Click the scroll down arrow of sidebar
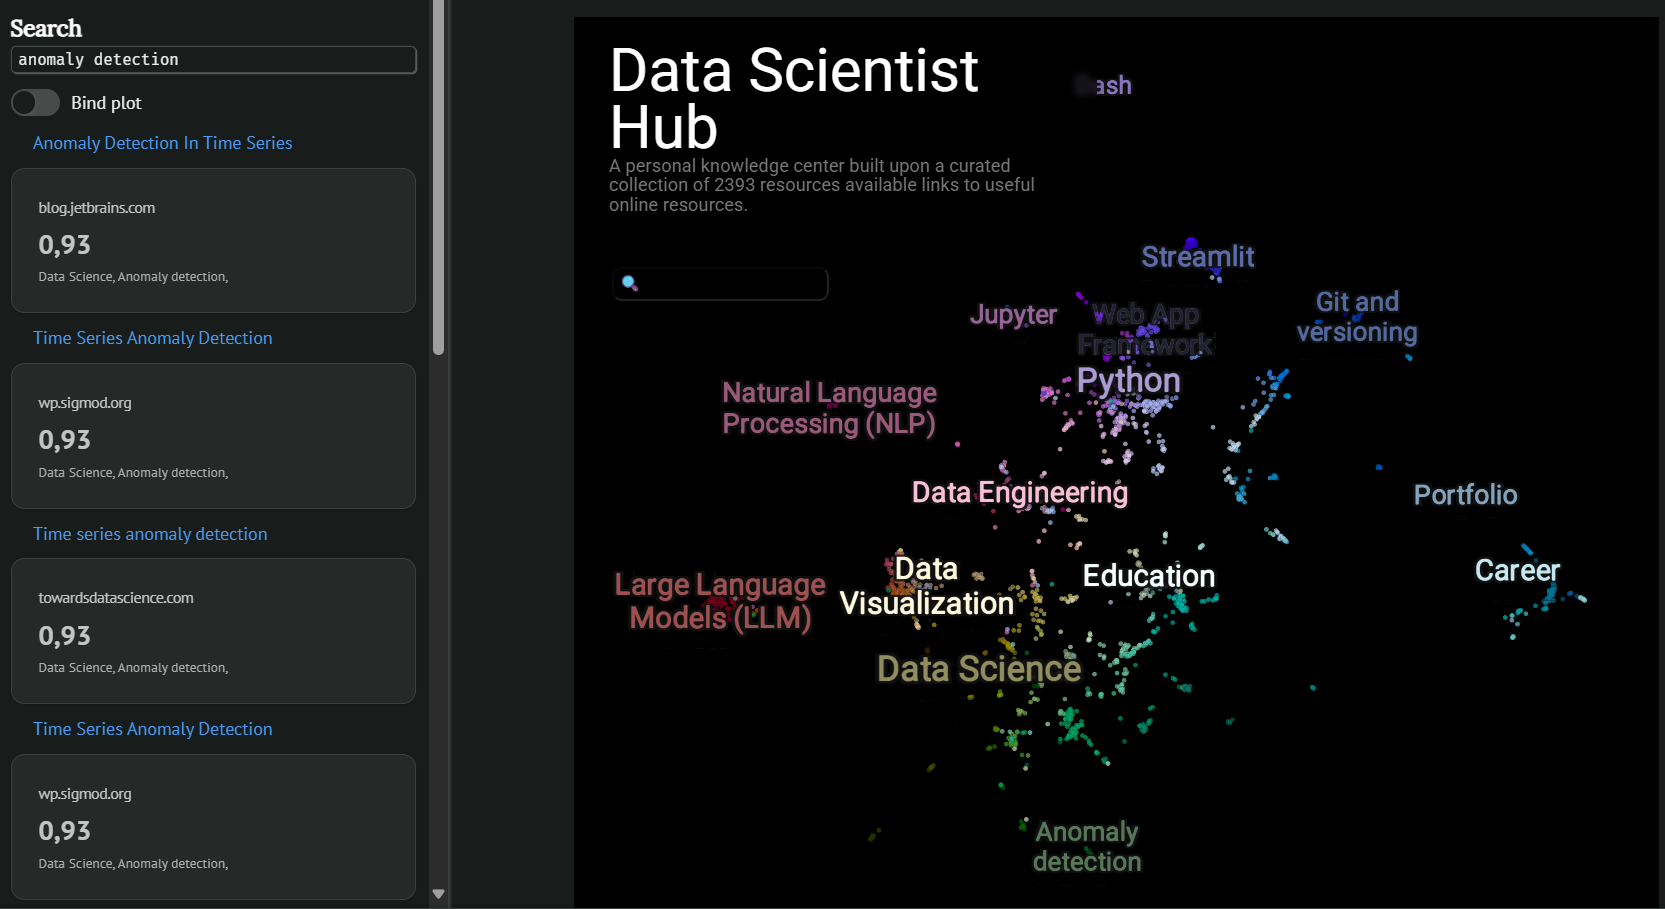Viewport: 1665px width, 909px height. click(x=438, y=894)
